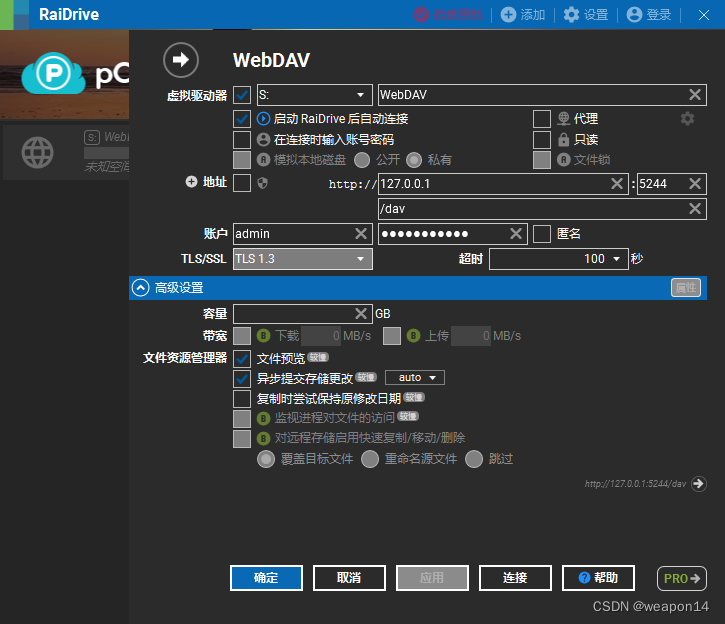Image resolution: width=725 pixels, height=624 pixels.
Task: Select the globe WebDAV drive icon in sidebar
Action: [37, 153]
